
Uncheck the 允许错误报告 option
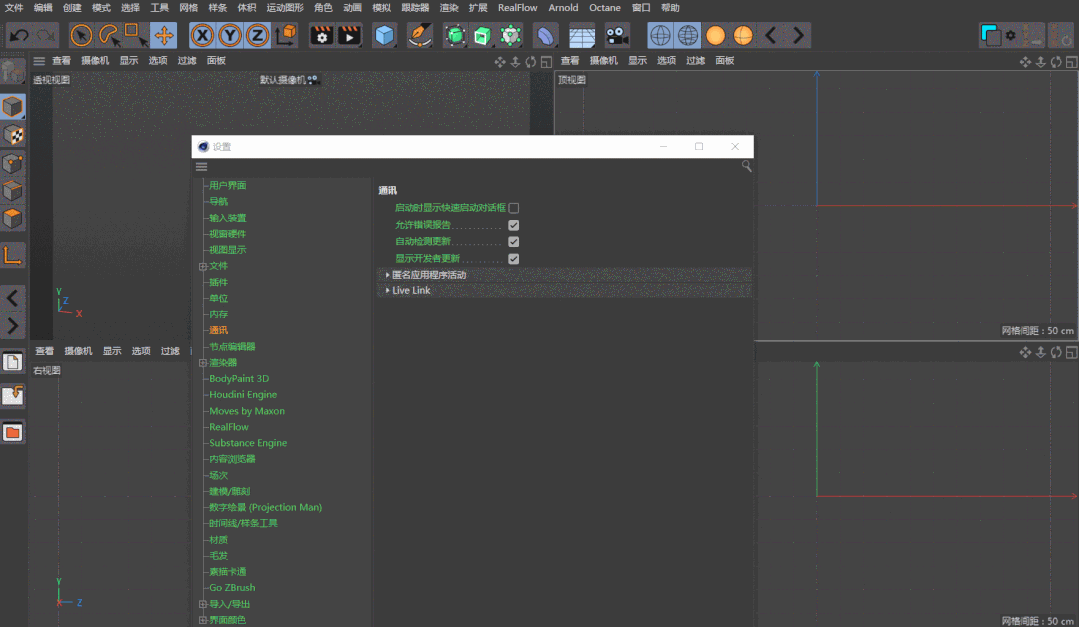514,225
